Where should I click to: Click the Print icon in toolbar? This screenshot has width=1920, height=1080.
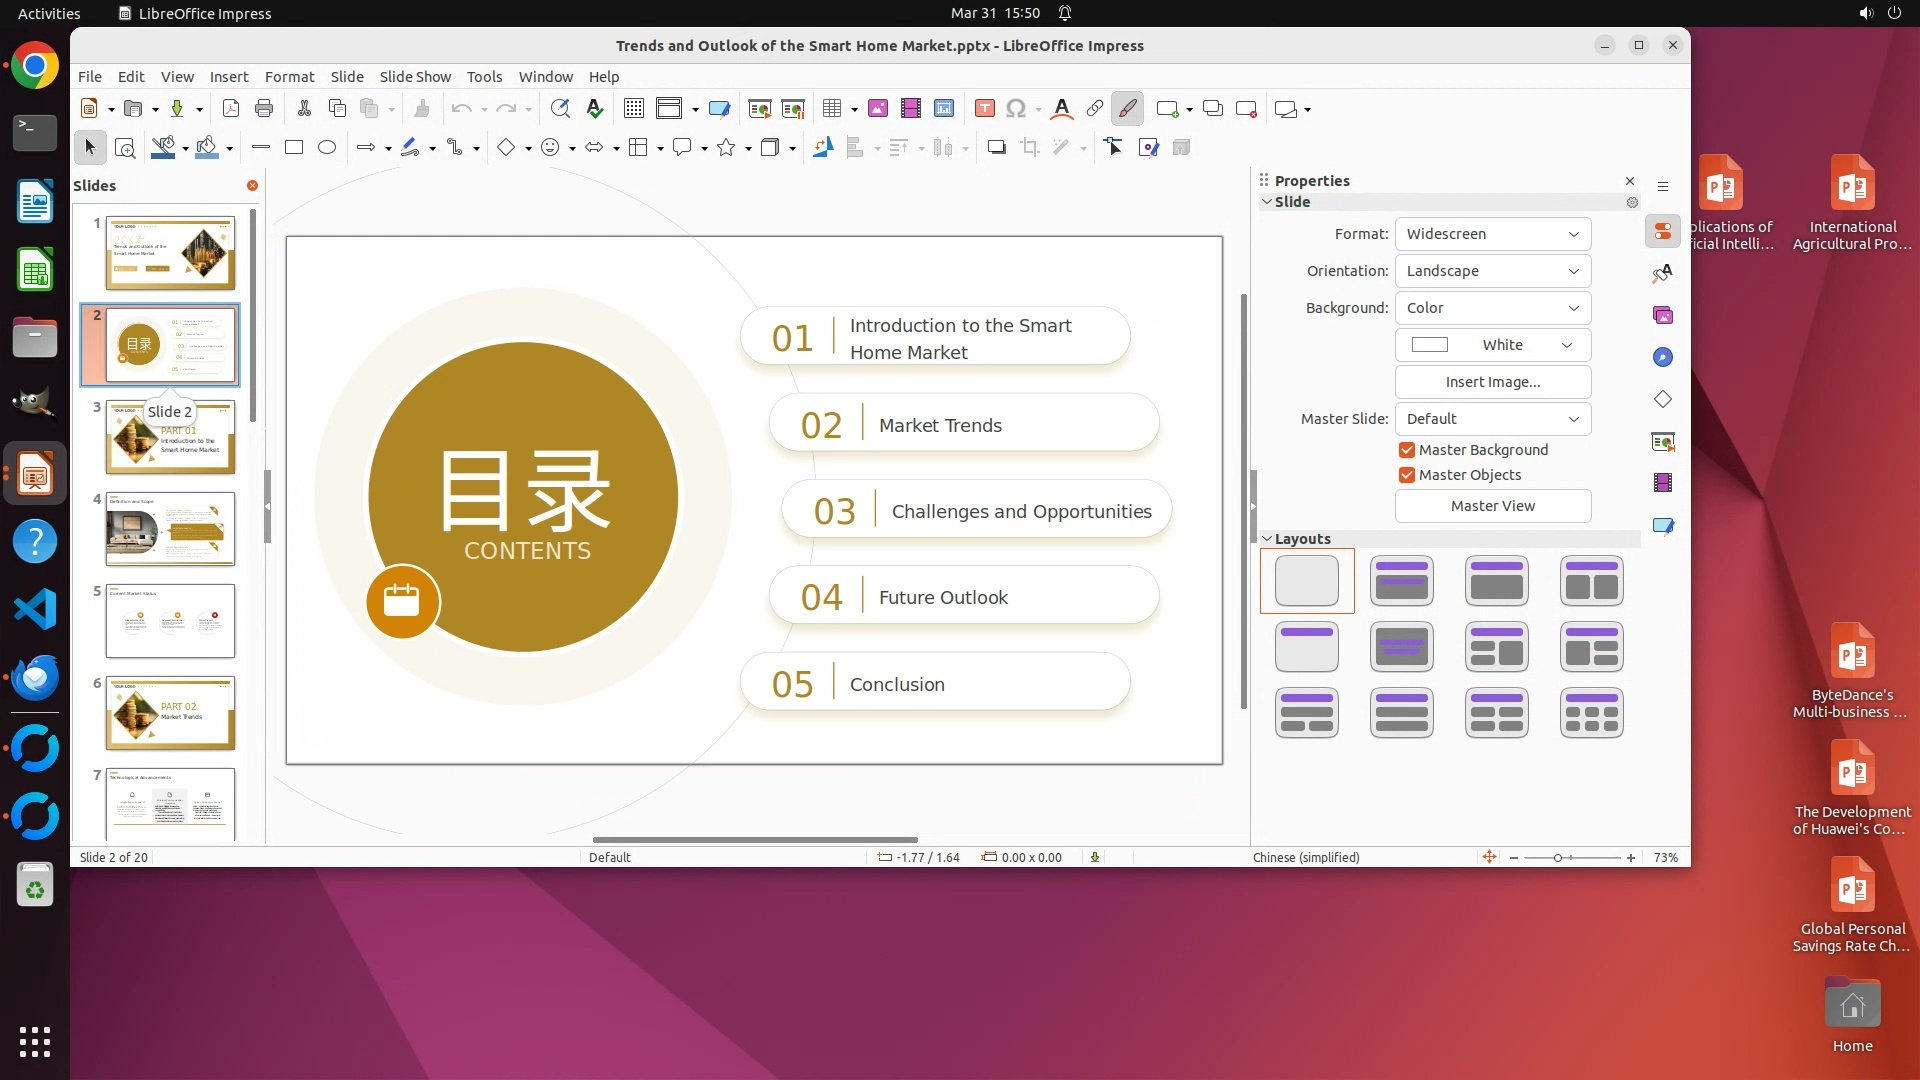[264, 109]
